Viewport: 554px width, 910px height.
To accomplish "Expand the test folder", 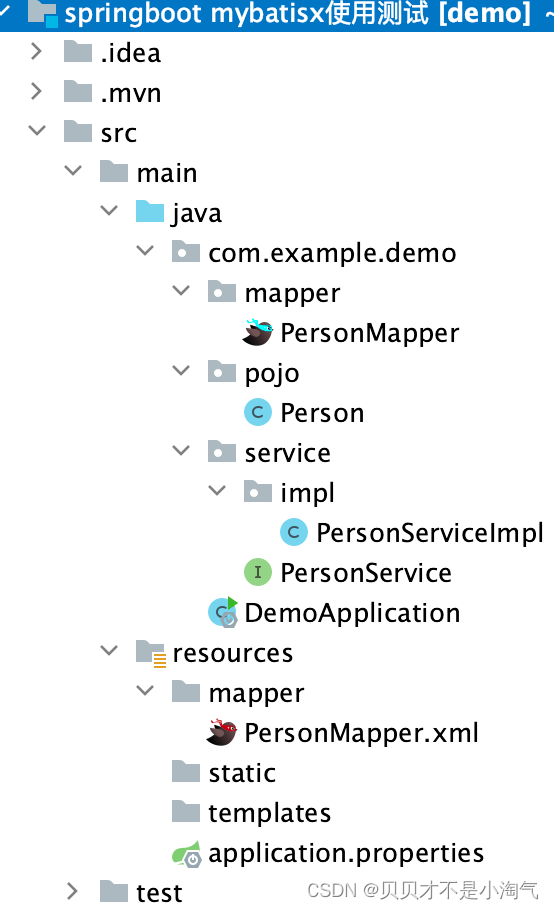I will click(73, 891).
